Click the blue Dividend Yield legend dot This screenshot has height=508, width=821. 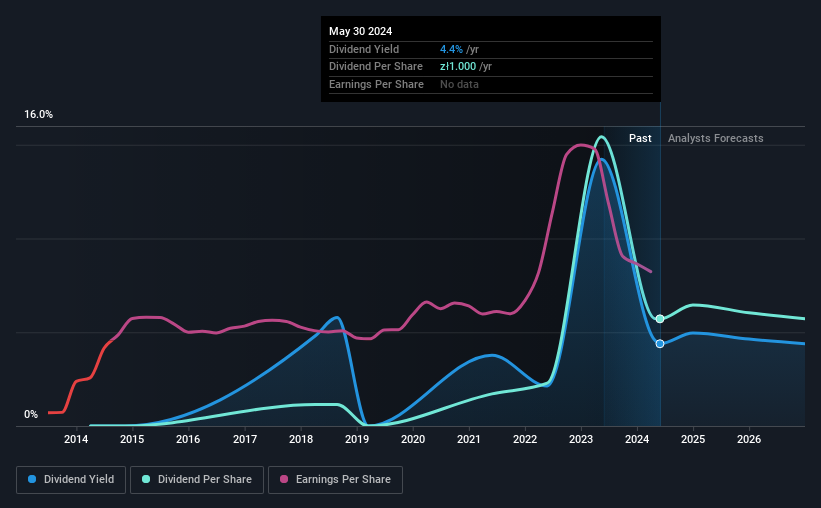pyautogui.click(x=32, y=479)
